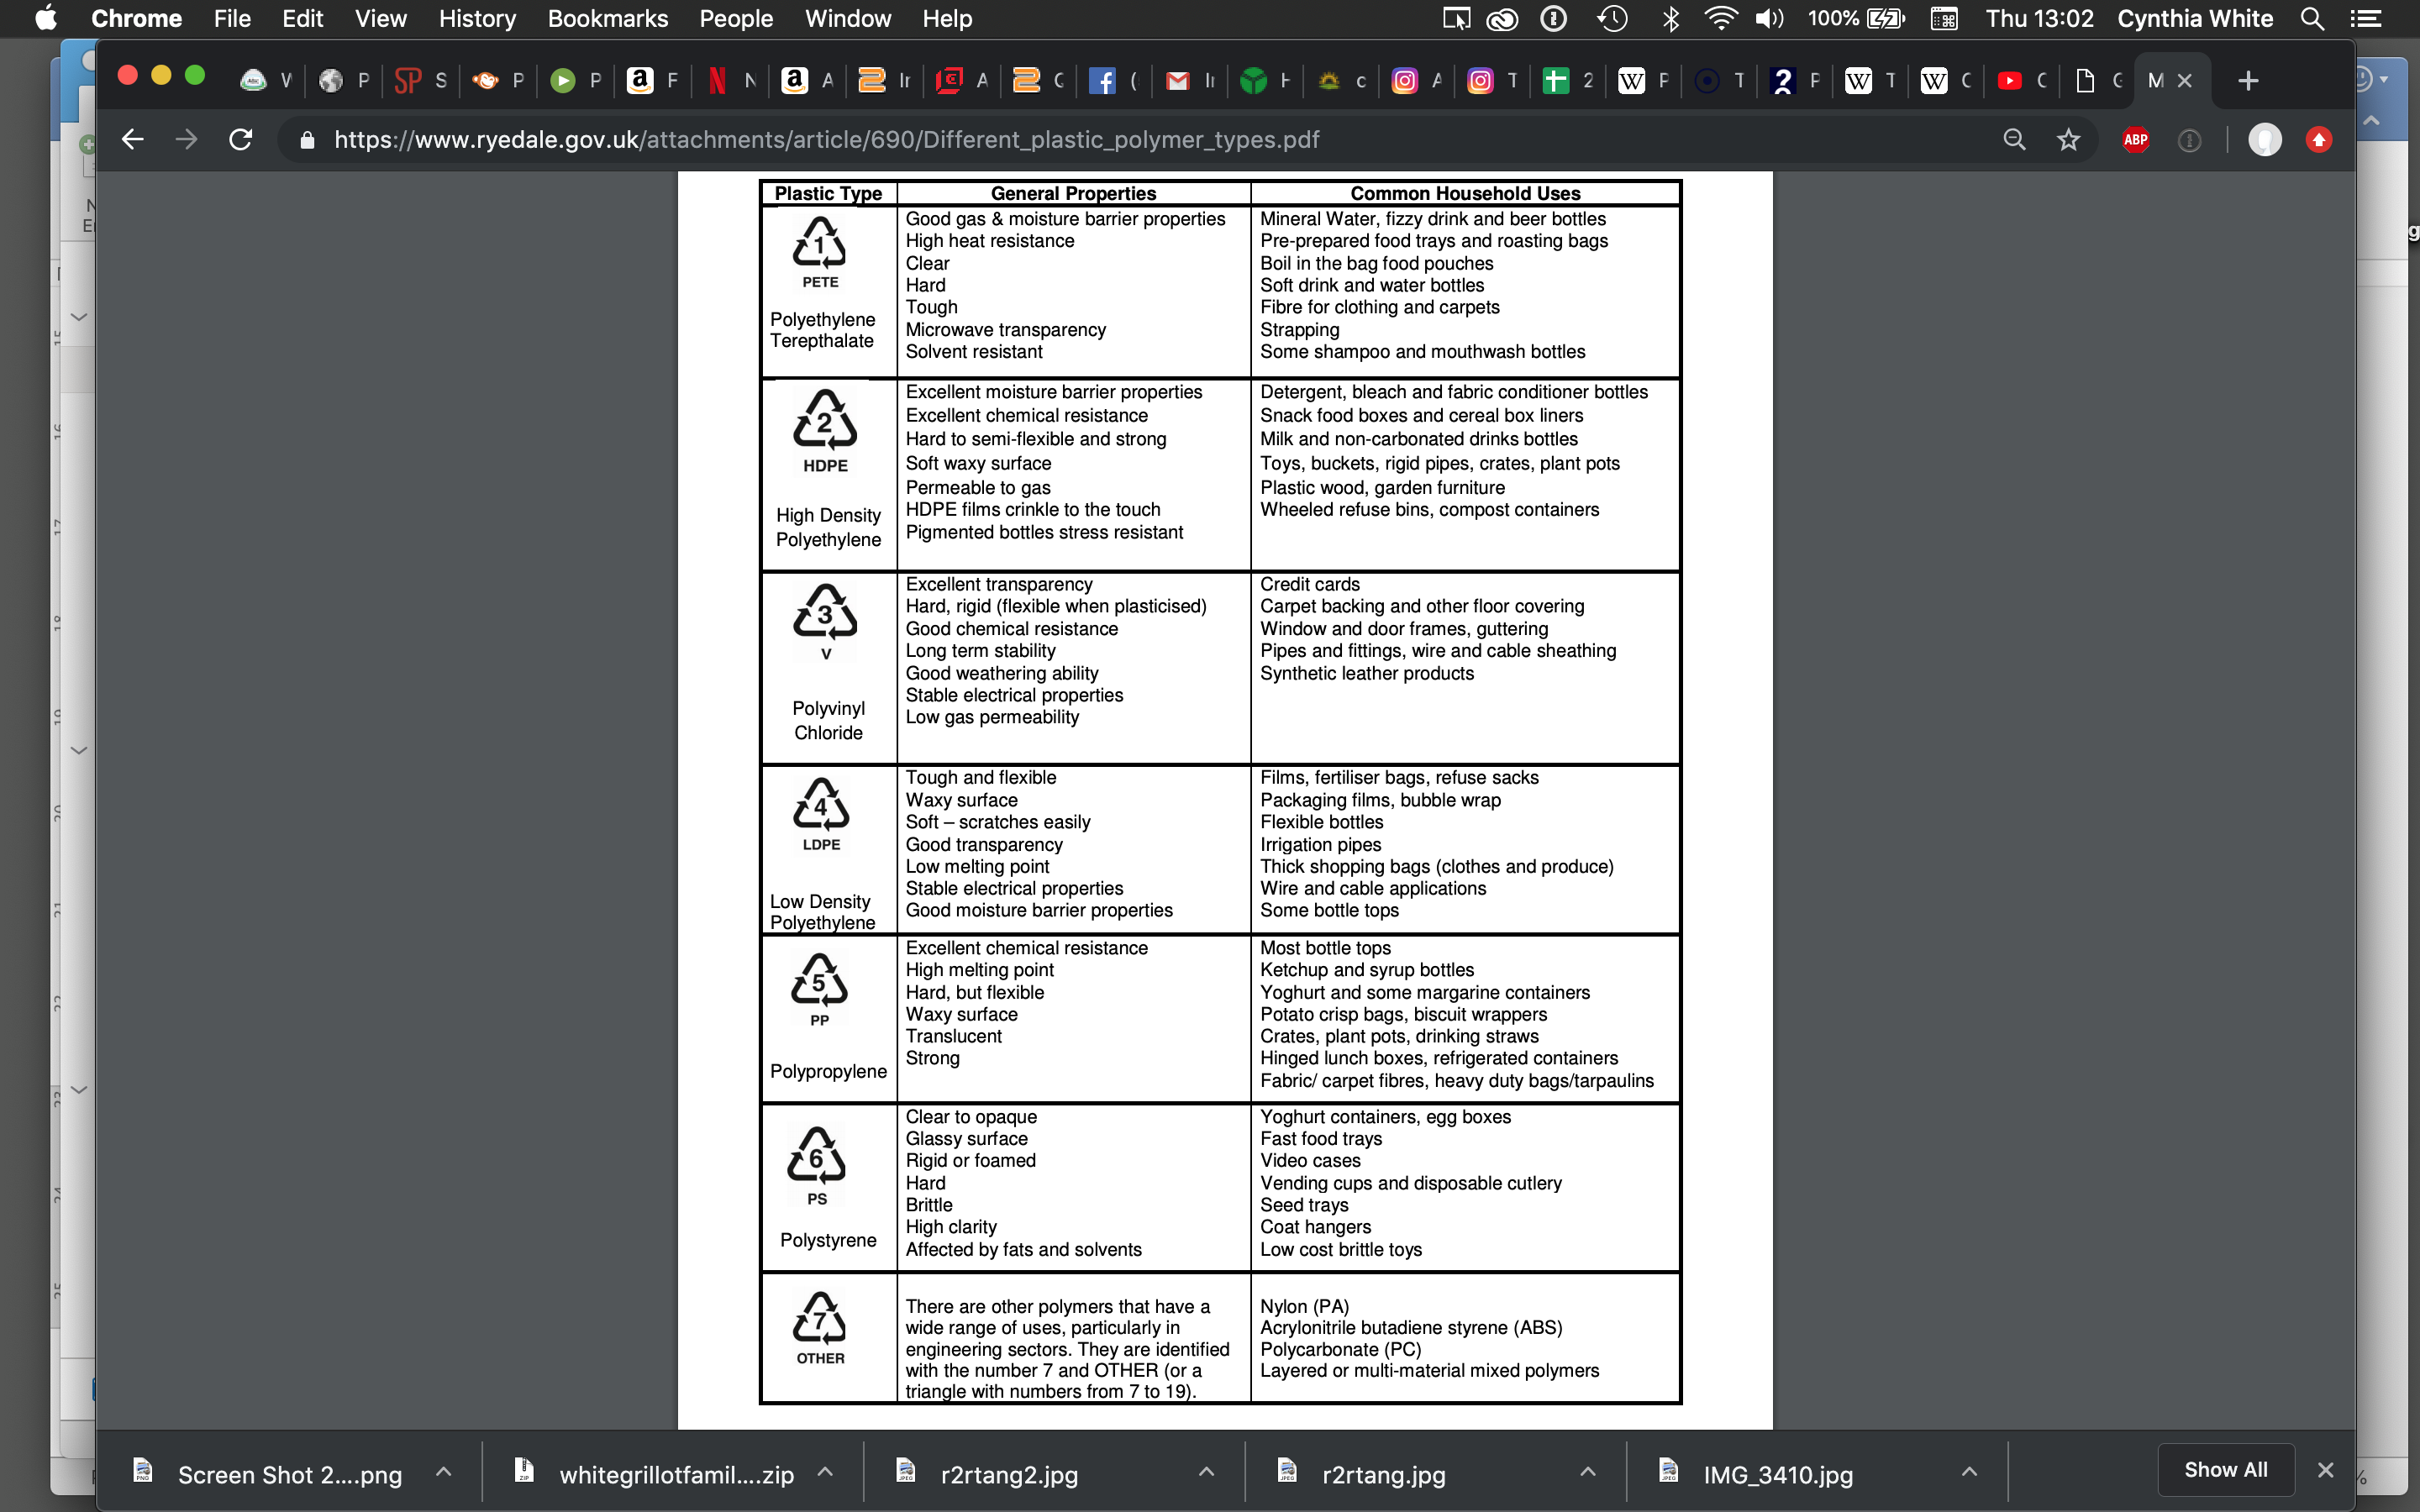Click the Wi-Fi status icon
2420x1512 pixels.
point(1720,18)
